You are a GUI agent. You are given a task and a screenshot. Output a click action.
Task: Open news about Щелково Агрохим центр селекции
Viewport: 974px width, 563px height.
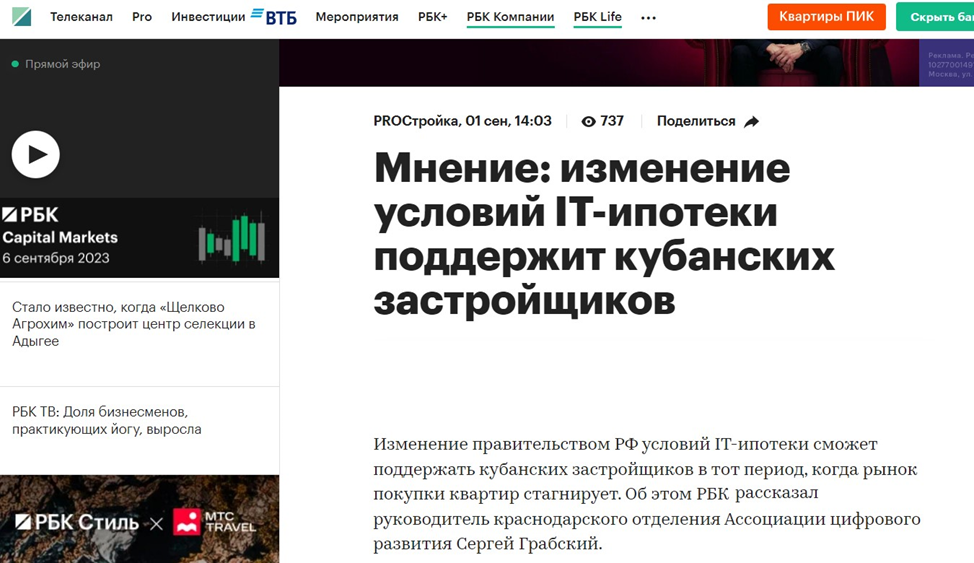click(x=134, y=324)
